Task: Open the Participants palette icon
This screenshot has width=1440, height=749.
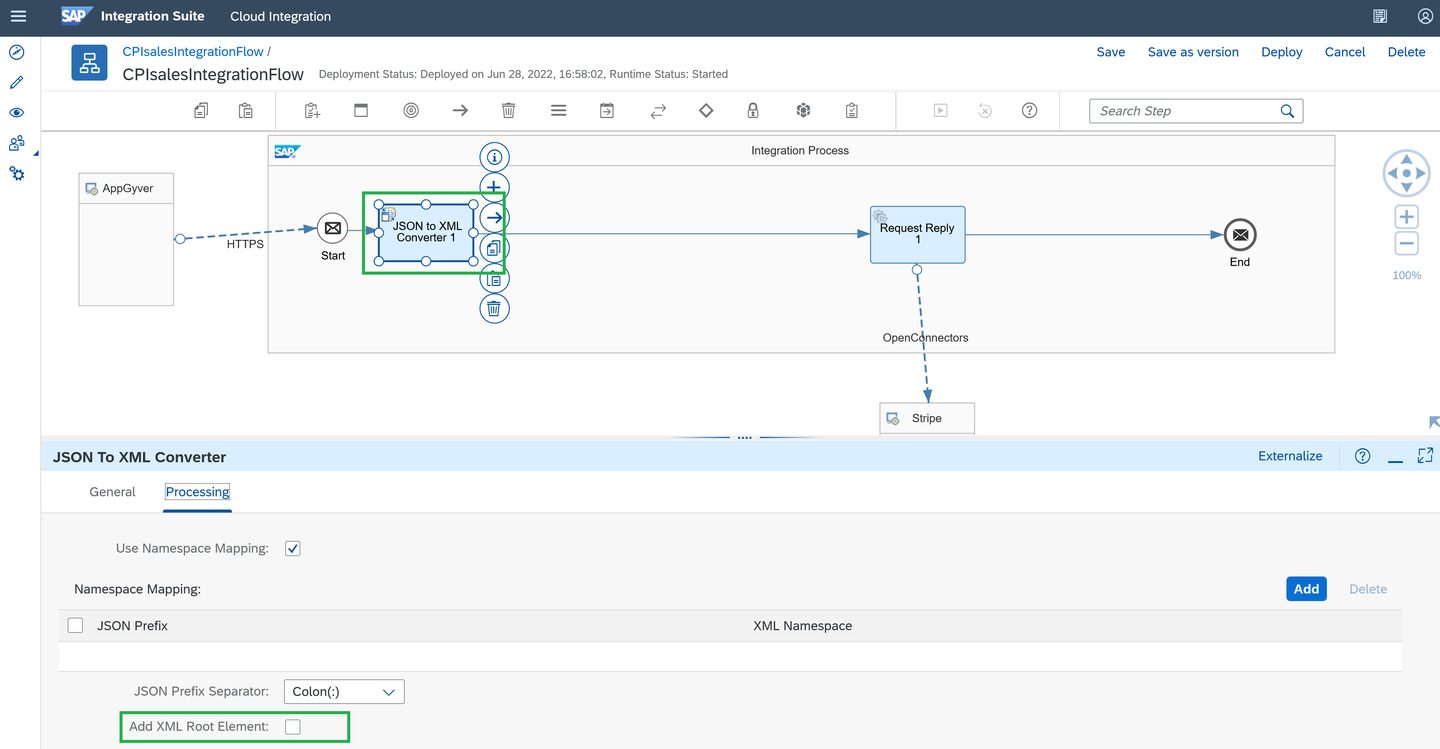Action: pos(312,111)
